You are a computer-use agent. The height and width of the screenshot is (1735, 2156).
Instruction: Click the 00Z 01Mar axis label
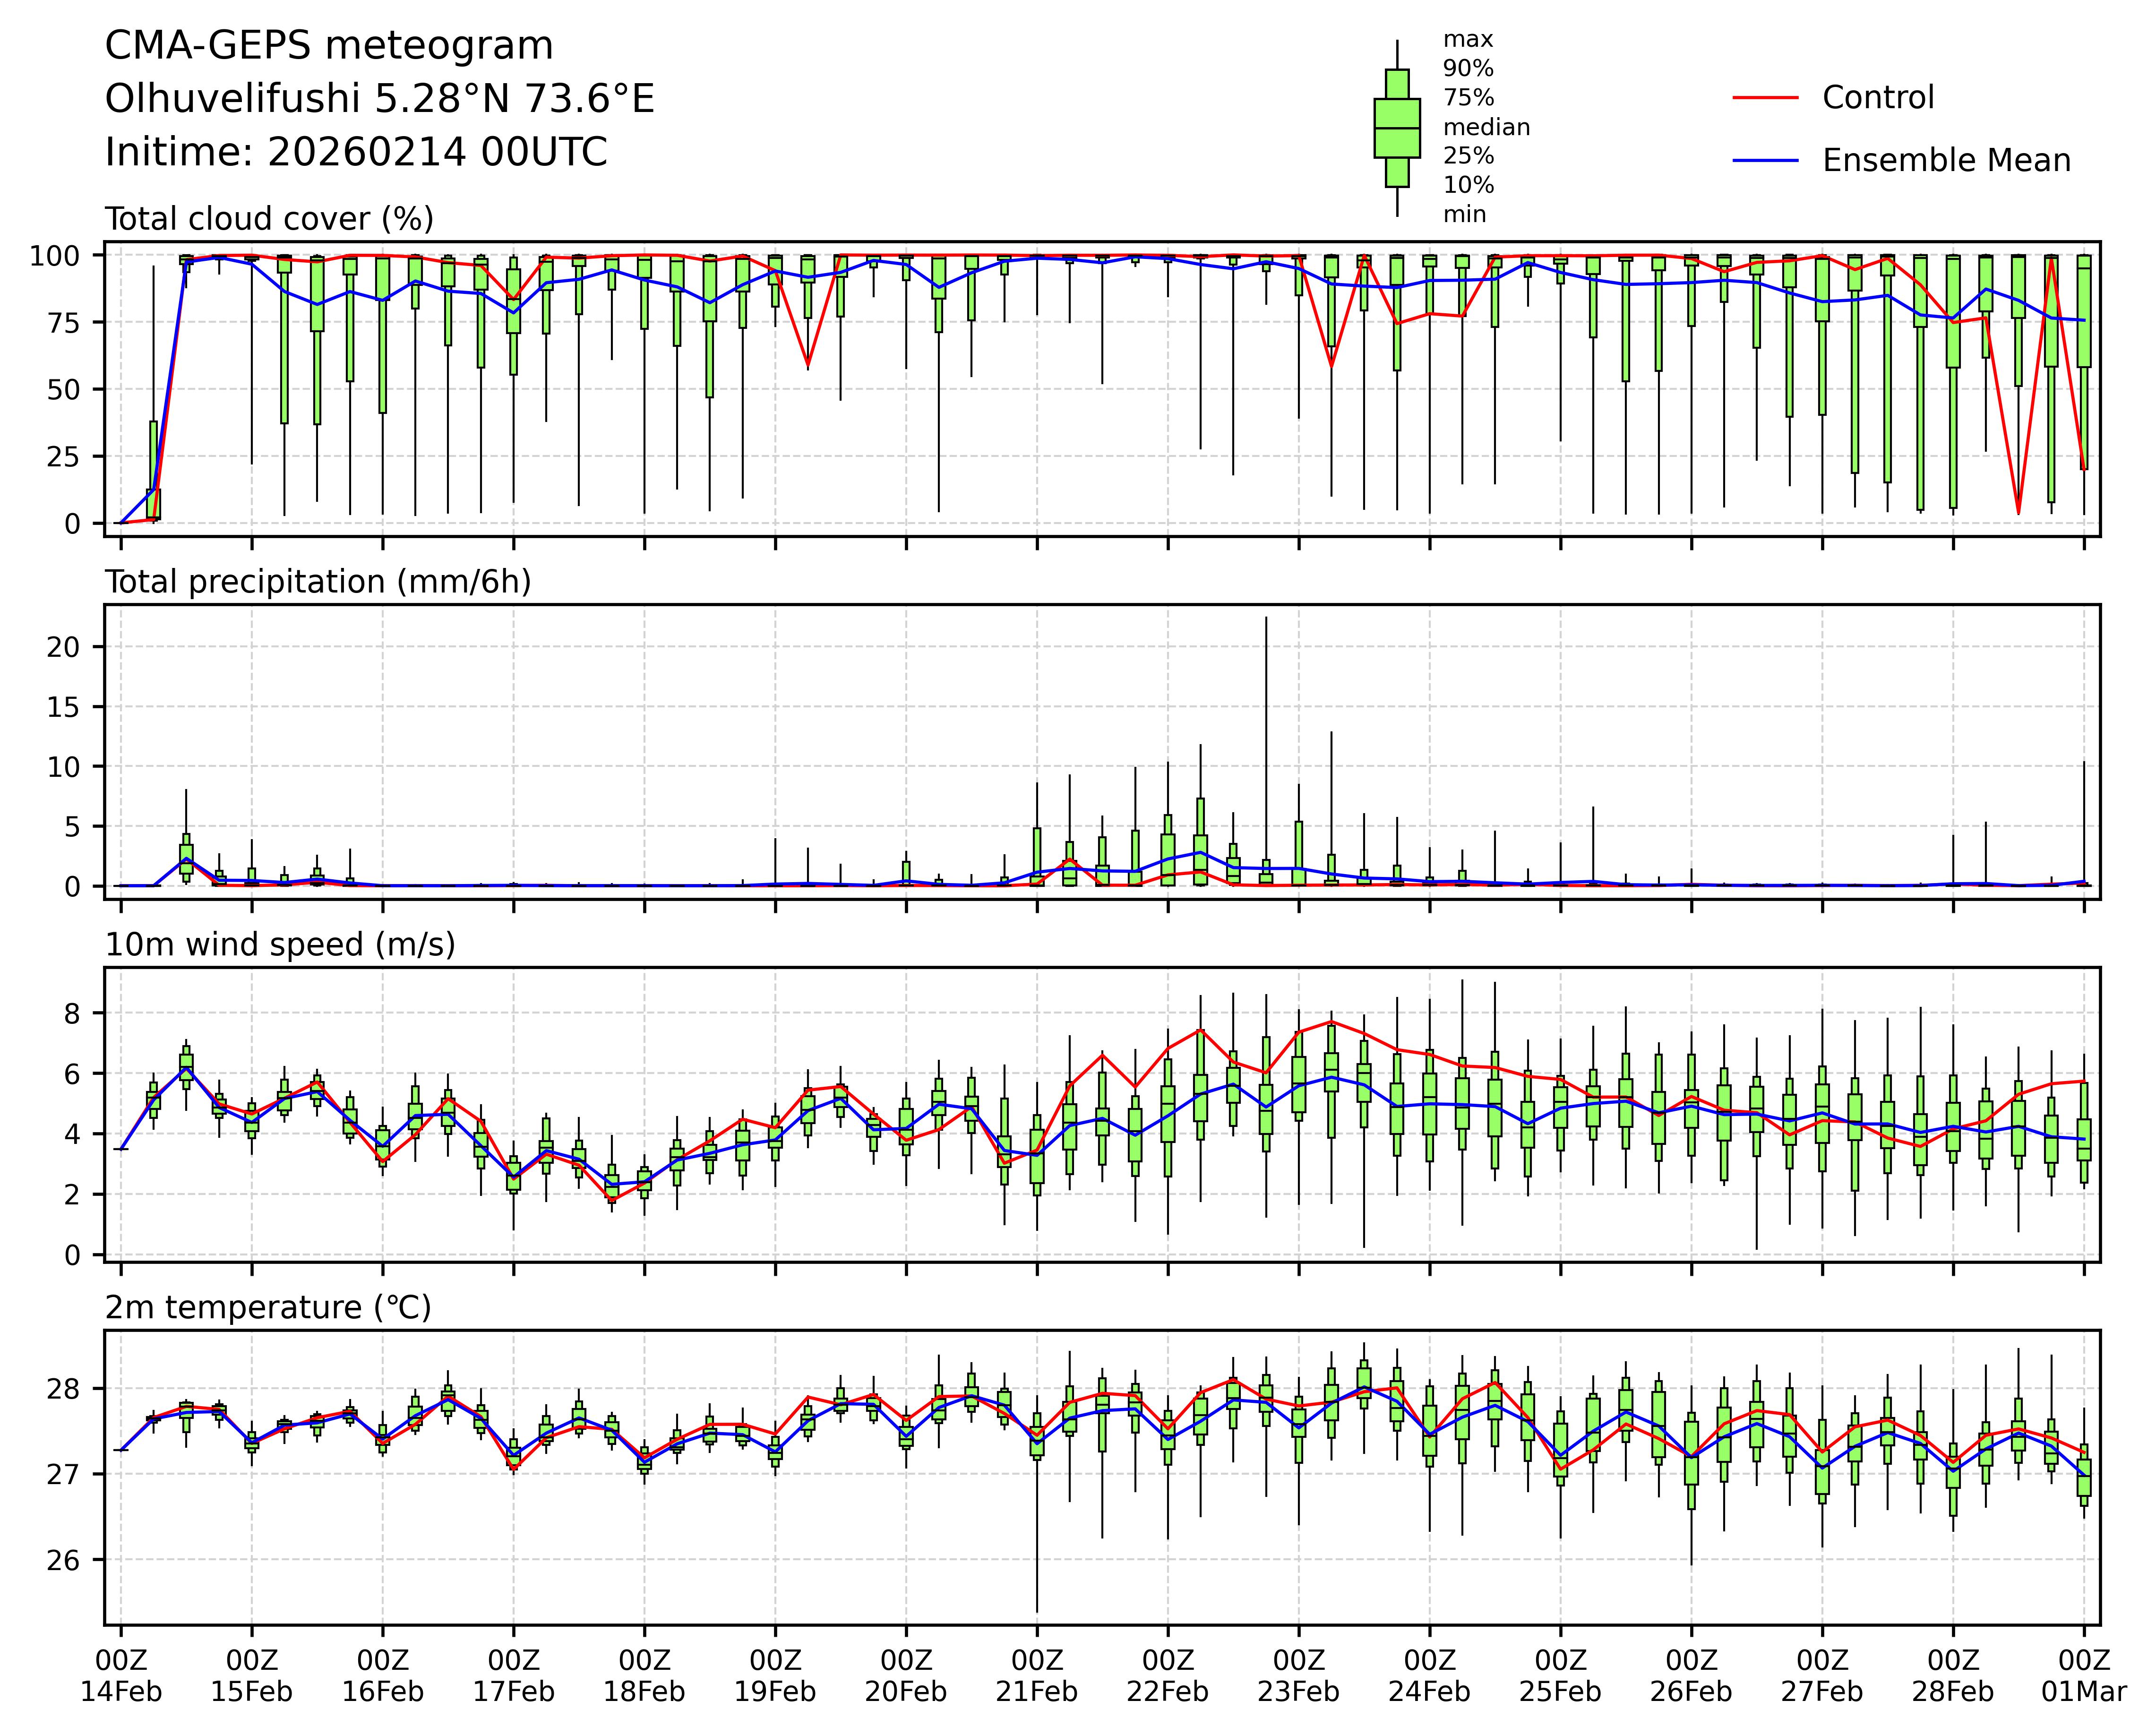2084,1676
